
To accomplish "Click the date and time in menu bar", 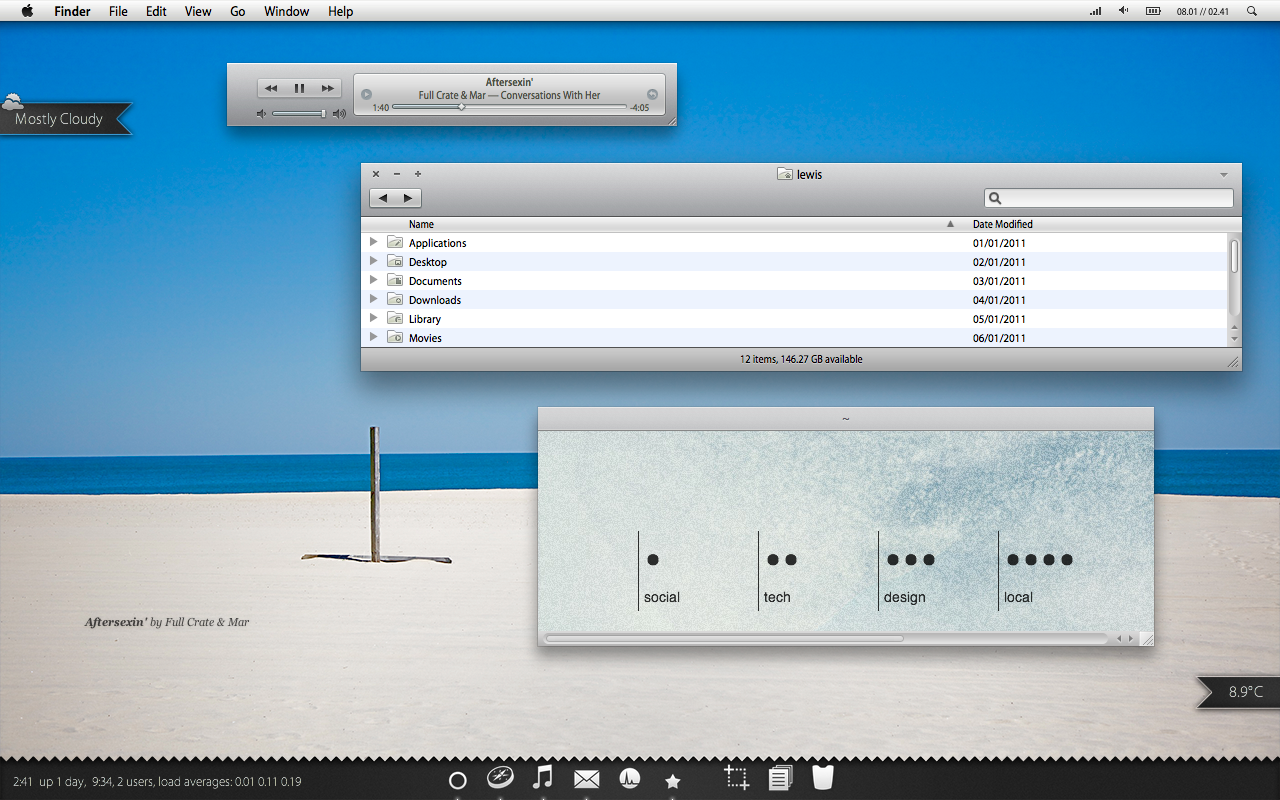I will pos(1203,11).
